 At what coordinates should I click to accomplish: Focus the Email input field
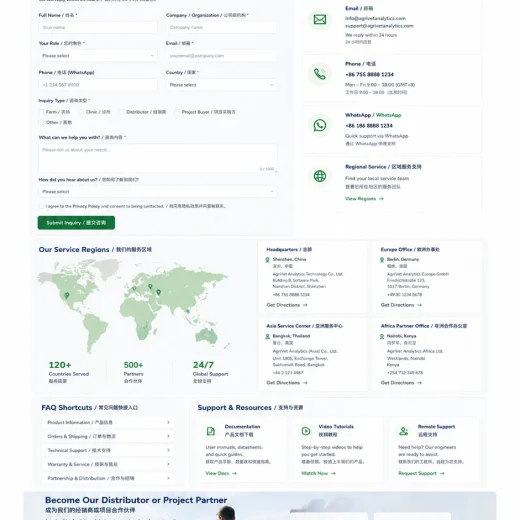click(221, 56)
